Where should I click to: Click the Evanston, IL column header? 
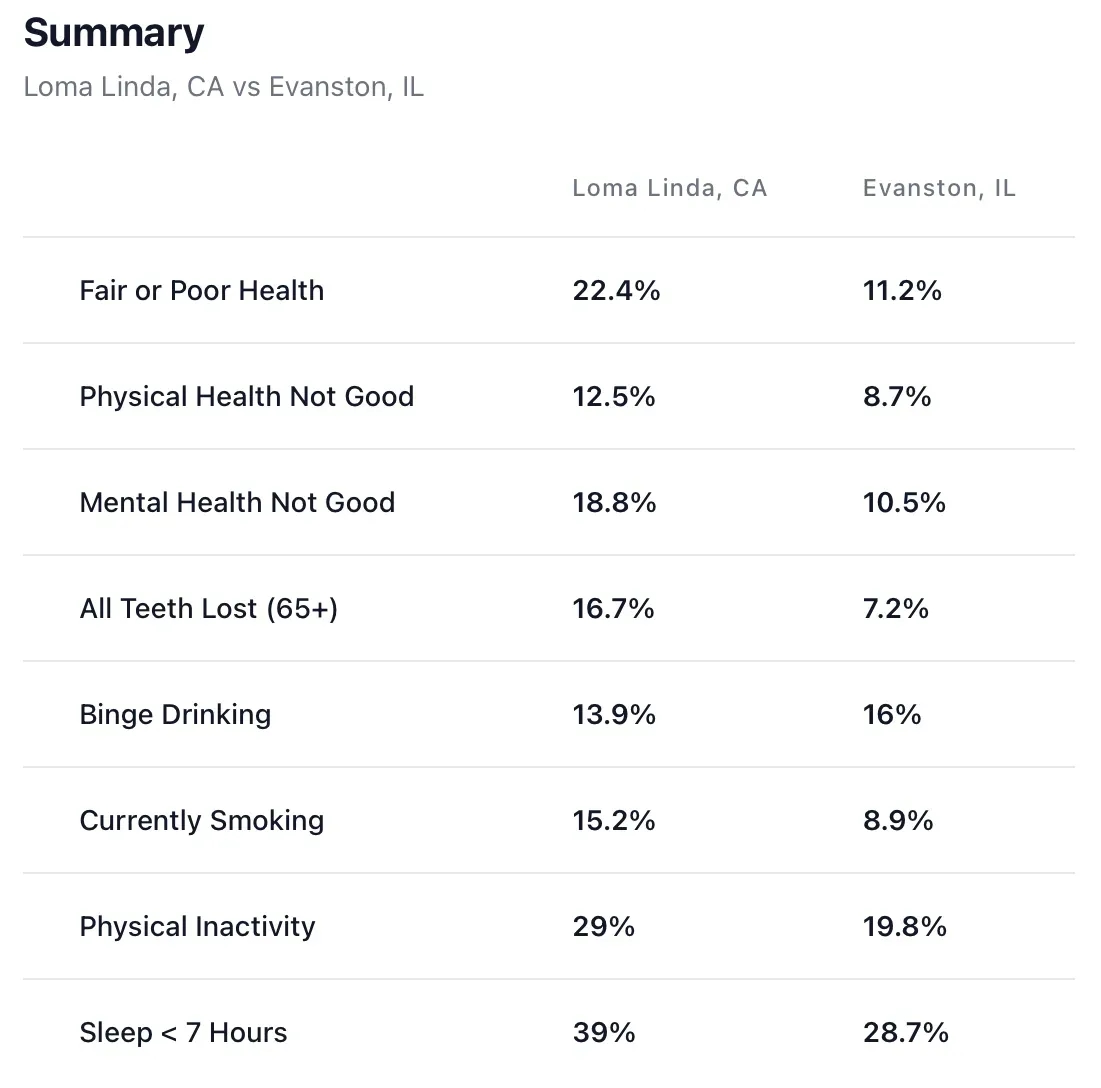pos(939,188)
